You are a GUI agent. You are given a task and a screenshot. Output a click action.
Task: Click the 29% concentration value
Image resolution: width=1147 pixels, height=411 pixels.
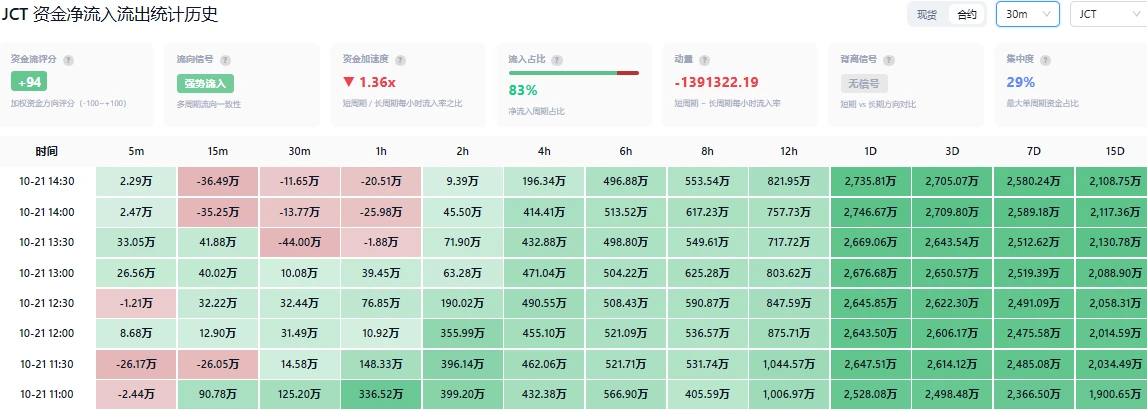[1020, 82]
